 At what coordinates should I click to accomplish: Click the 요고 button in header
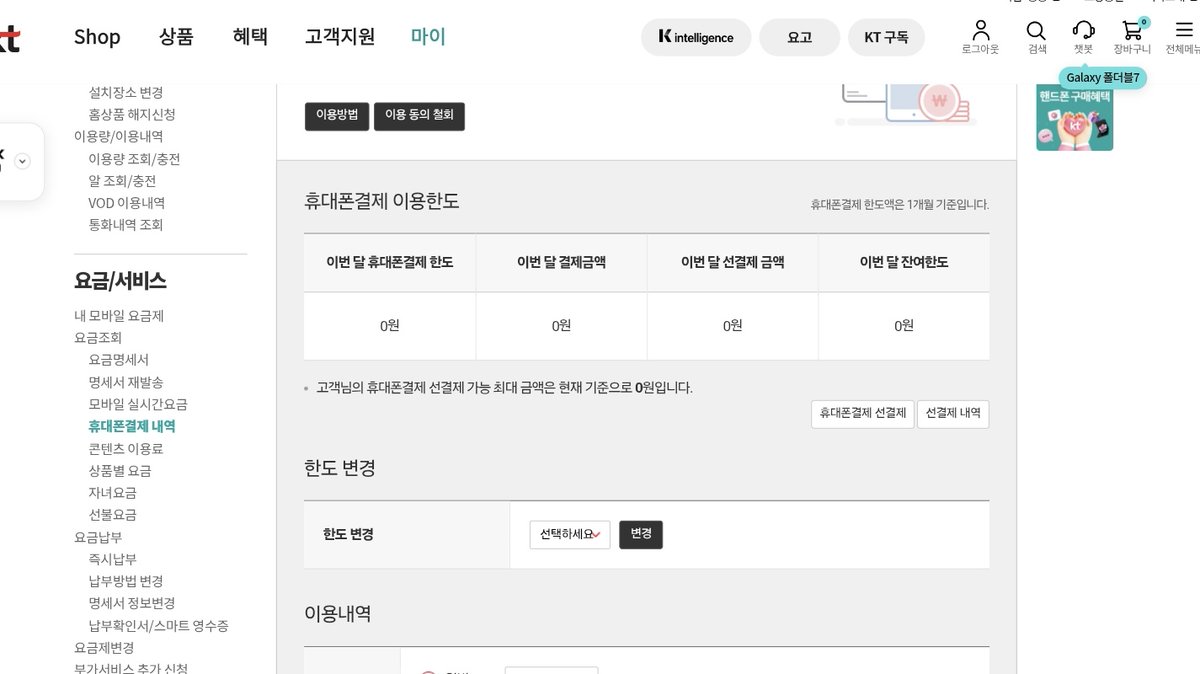[x=799, y=36]
